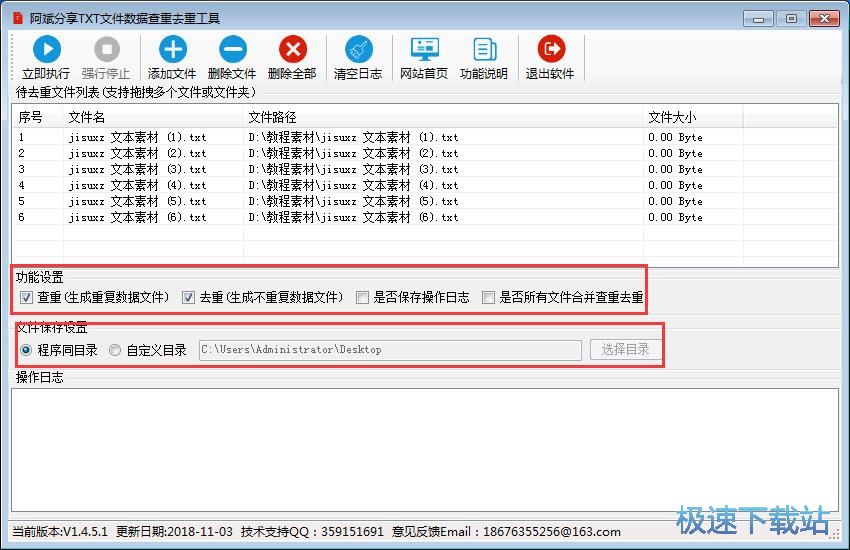Screen dimensions: 850x550
Task: Uncheck the 去重 deduplicate checkbox
Action: 188,297
